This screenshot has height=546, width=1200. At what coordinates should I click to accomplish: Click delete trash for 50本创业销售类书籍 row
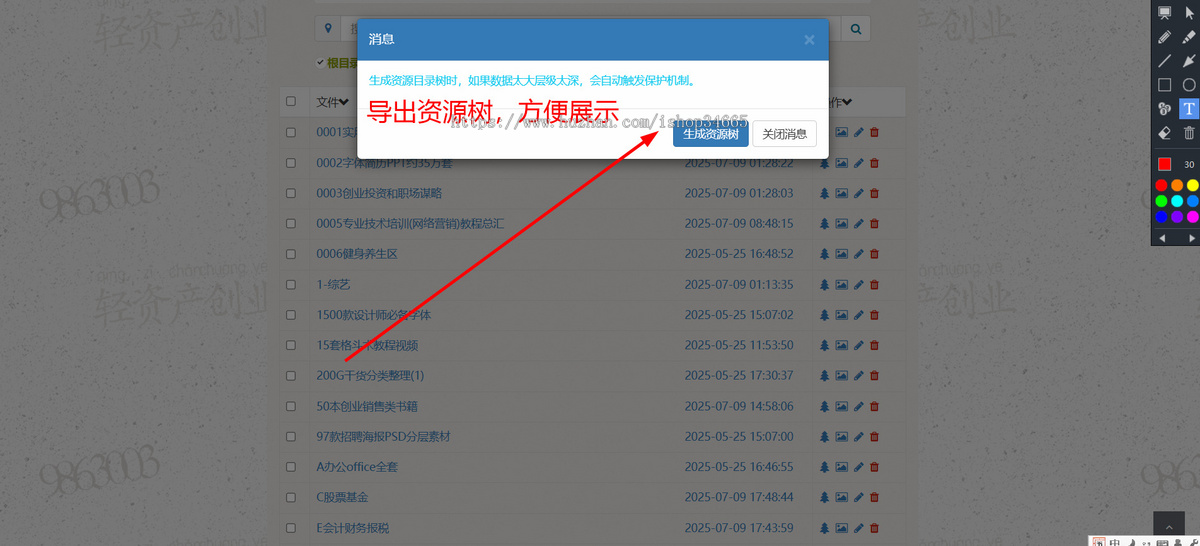click(x=874, y=406)
